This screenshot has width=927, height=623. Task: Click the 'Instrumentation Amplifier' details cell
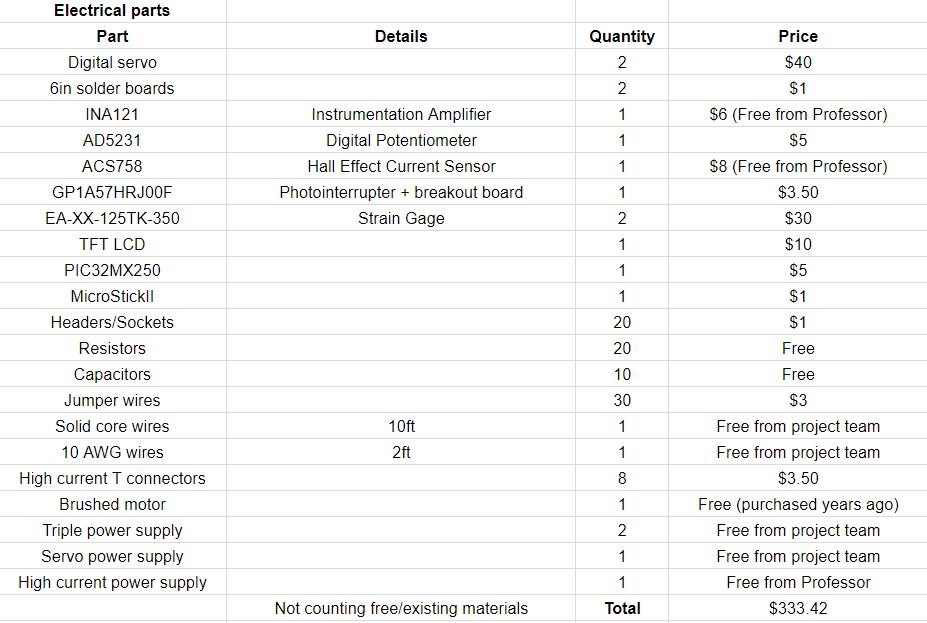[x=401, y=114]
